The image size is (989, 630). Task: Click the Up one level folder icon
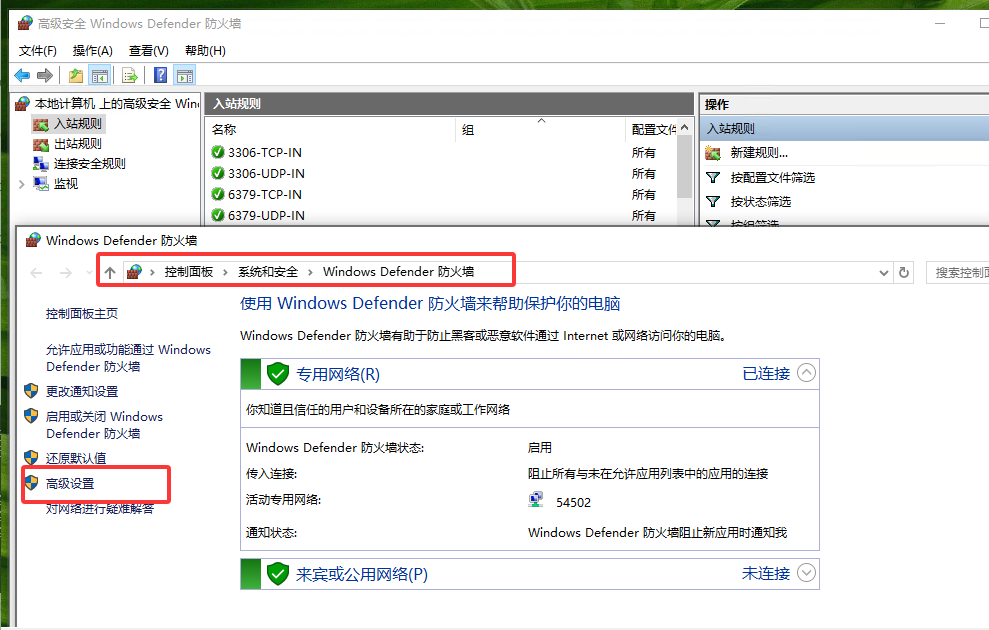coord(76,76)
